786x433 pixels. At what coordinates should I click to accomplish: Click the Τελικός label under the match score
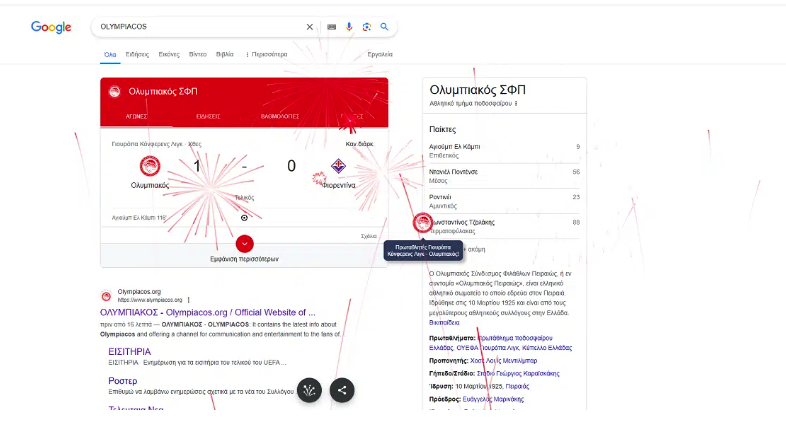pyautogui.click(x=245, y=197)
